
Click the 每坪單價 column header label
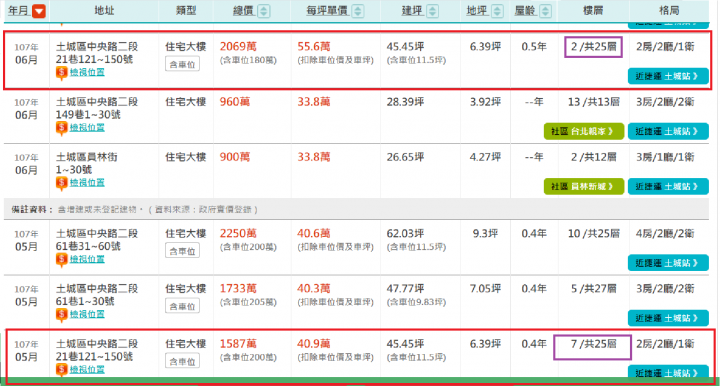327,11
